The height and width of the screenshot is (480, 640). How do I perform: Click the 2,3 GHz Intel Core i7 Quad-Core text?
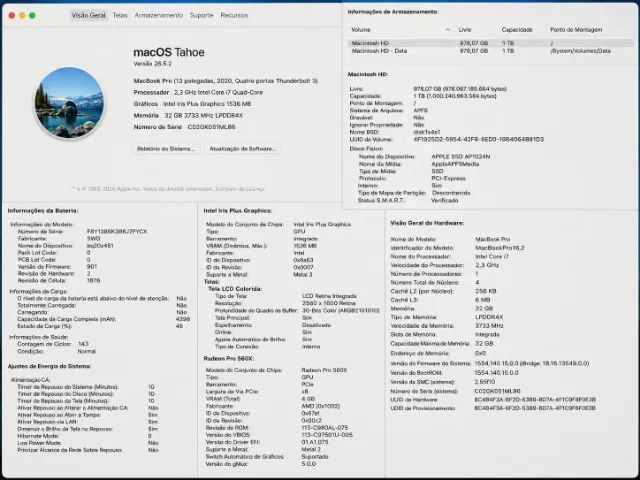[x=218, y=92]
